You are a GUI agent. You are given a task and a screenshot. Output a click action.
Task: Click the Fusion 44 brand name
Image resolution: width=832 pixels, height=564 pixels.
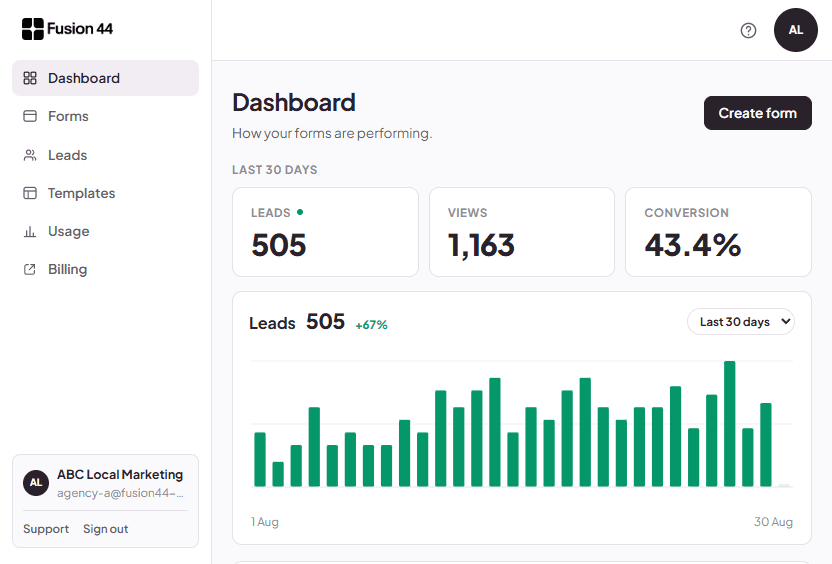80,29
